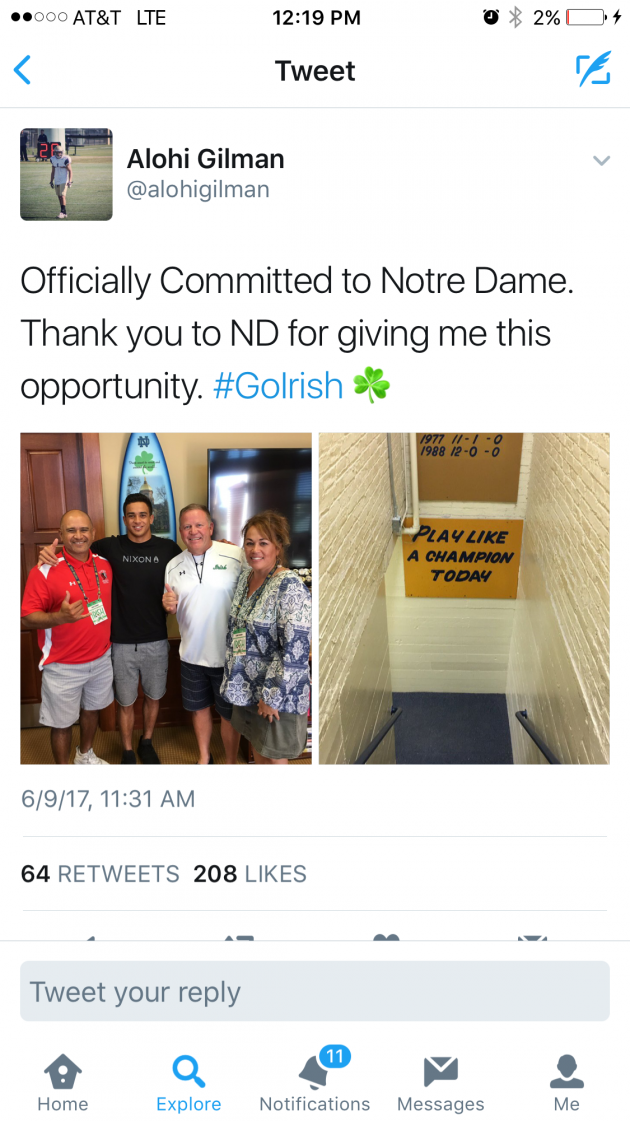630x1121 pixels.
Task: Open the #GoIrish hashtag link
Action: (x=278, y=386)
